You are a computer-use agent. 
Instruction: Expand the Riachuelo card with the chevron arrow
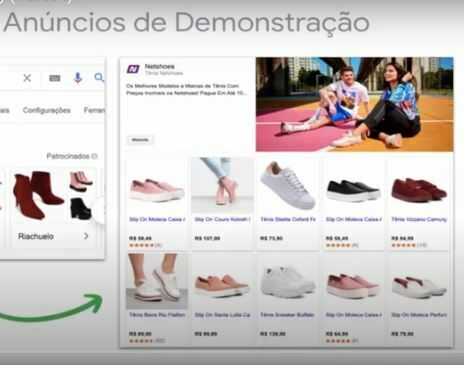[x=86, y=236]
